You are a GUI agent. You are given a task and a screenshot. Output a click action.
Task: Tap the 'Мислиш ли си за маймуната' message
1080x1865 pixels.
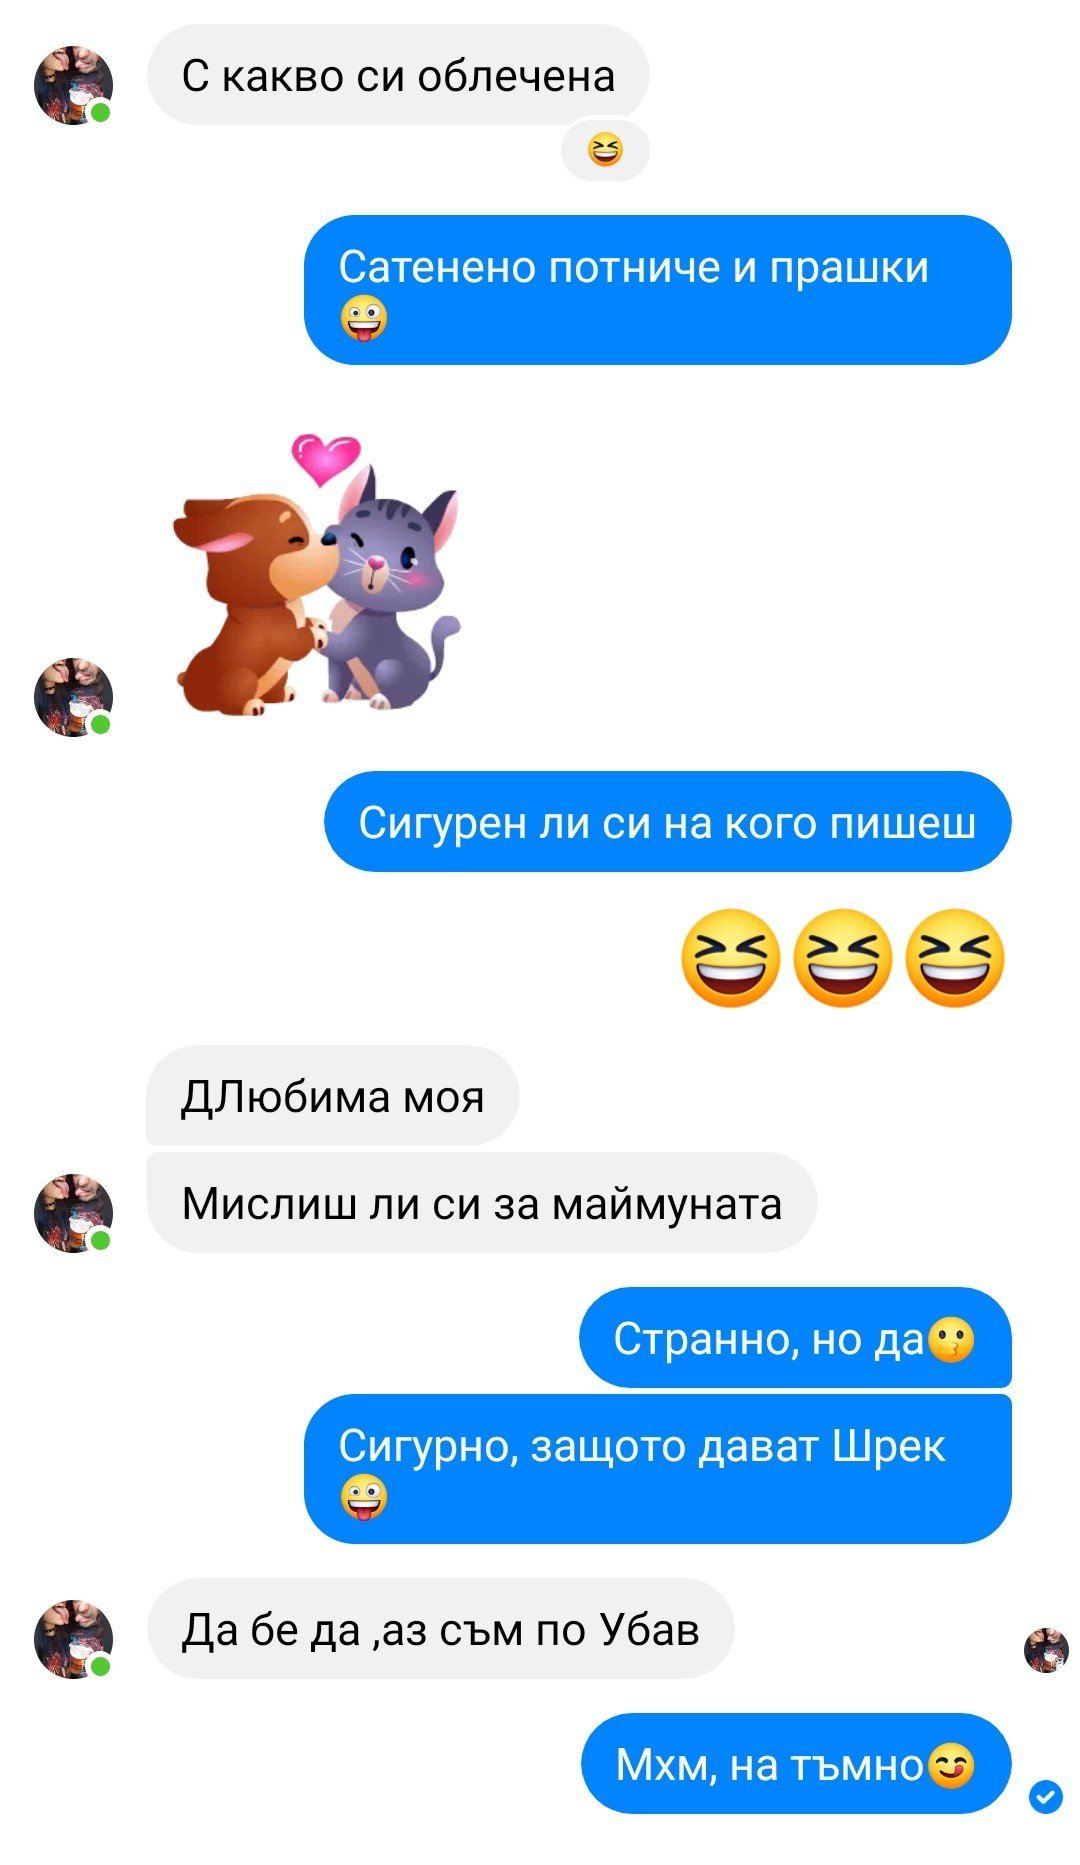point(482,1203)
